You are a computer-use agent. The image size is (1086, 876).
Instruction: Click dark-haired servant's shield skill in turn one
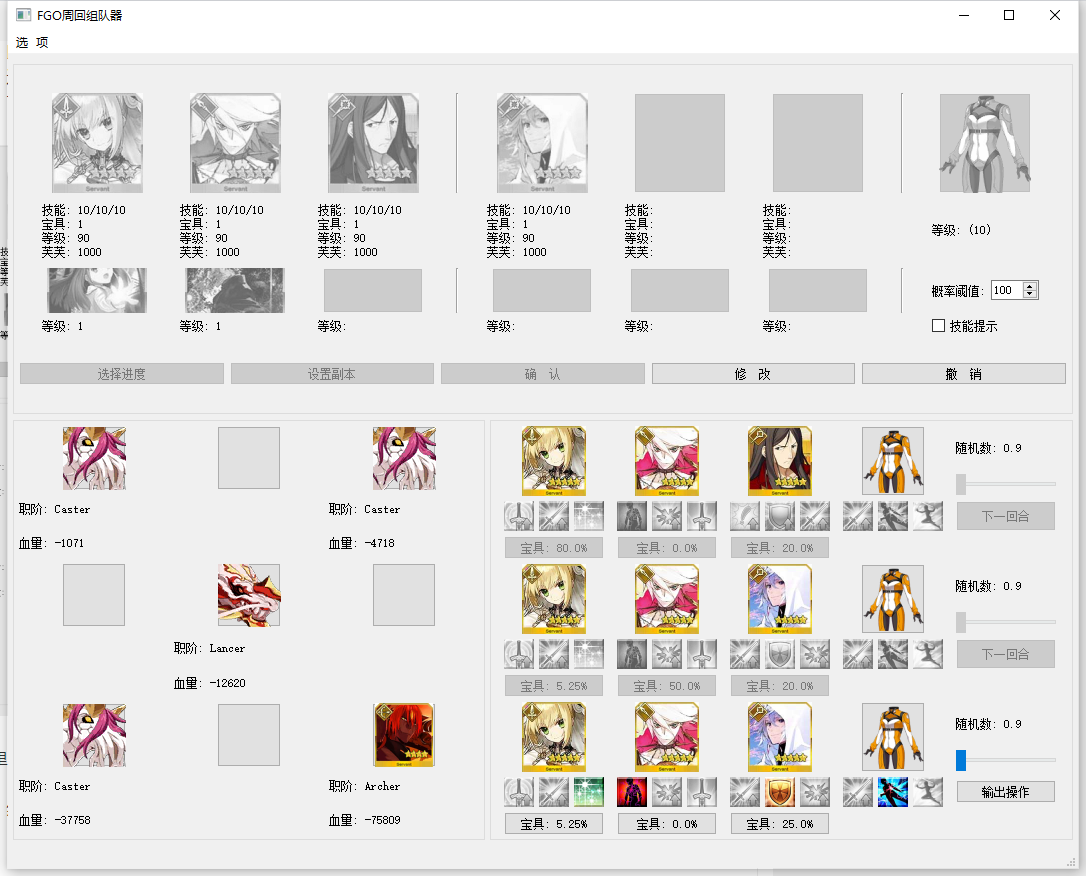coord(779,516)
